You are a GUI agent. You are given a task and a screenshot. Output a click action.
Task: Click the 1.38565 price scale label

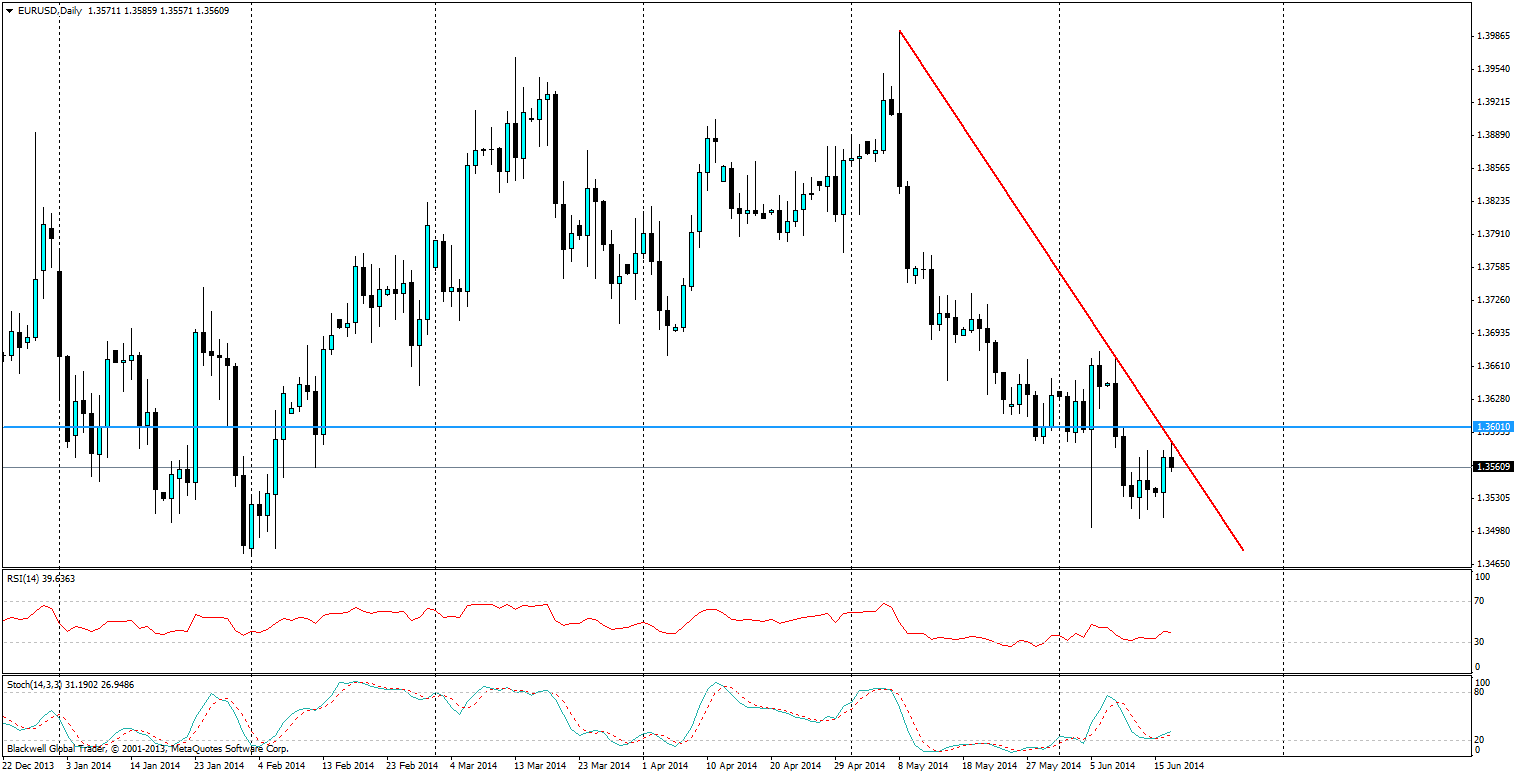(x=1492, y=168)
